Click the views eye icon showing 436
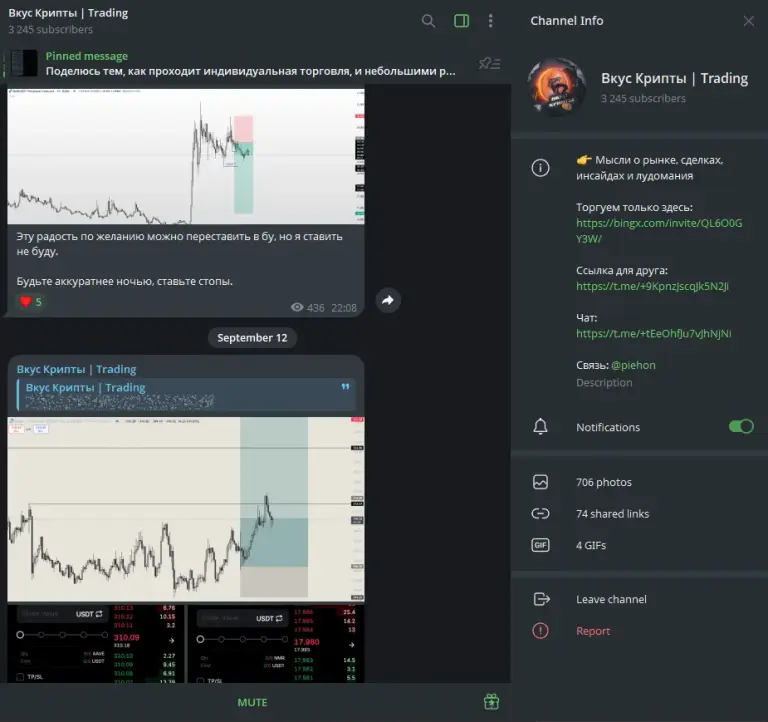Image resolution: width=768 pixels, height=722 pixels. (x=297, y=308)
